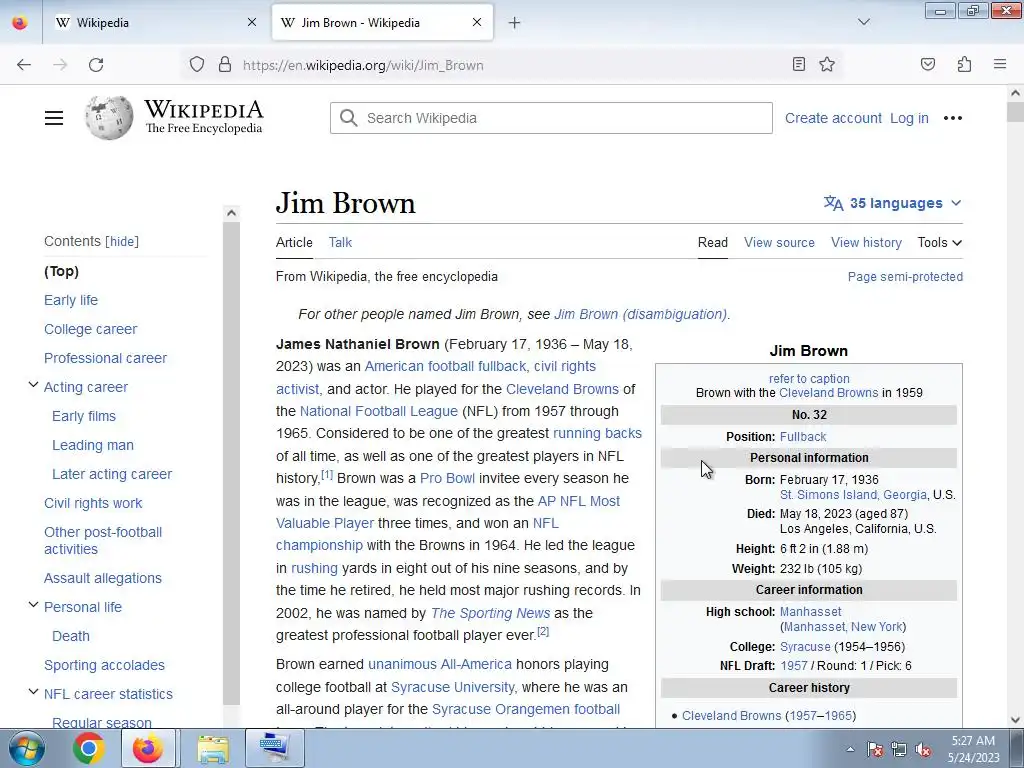Open the Tools dropdown
This screenshot has width=1024, height=768.
(939, 242)
